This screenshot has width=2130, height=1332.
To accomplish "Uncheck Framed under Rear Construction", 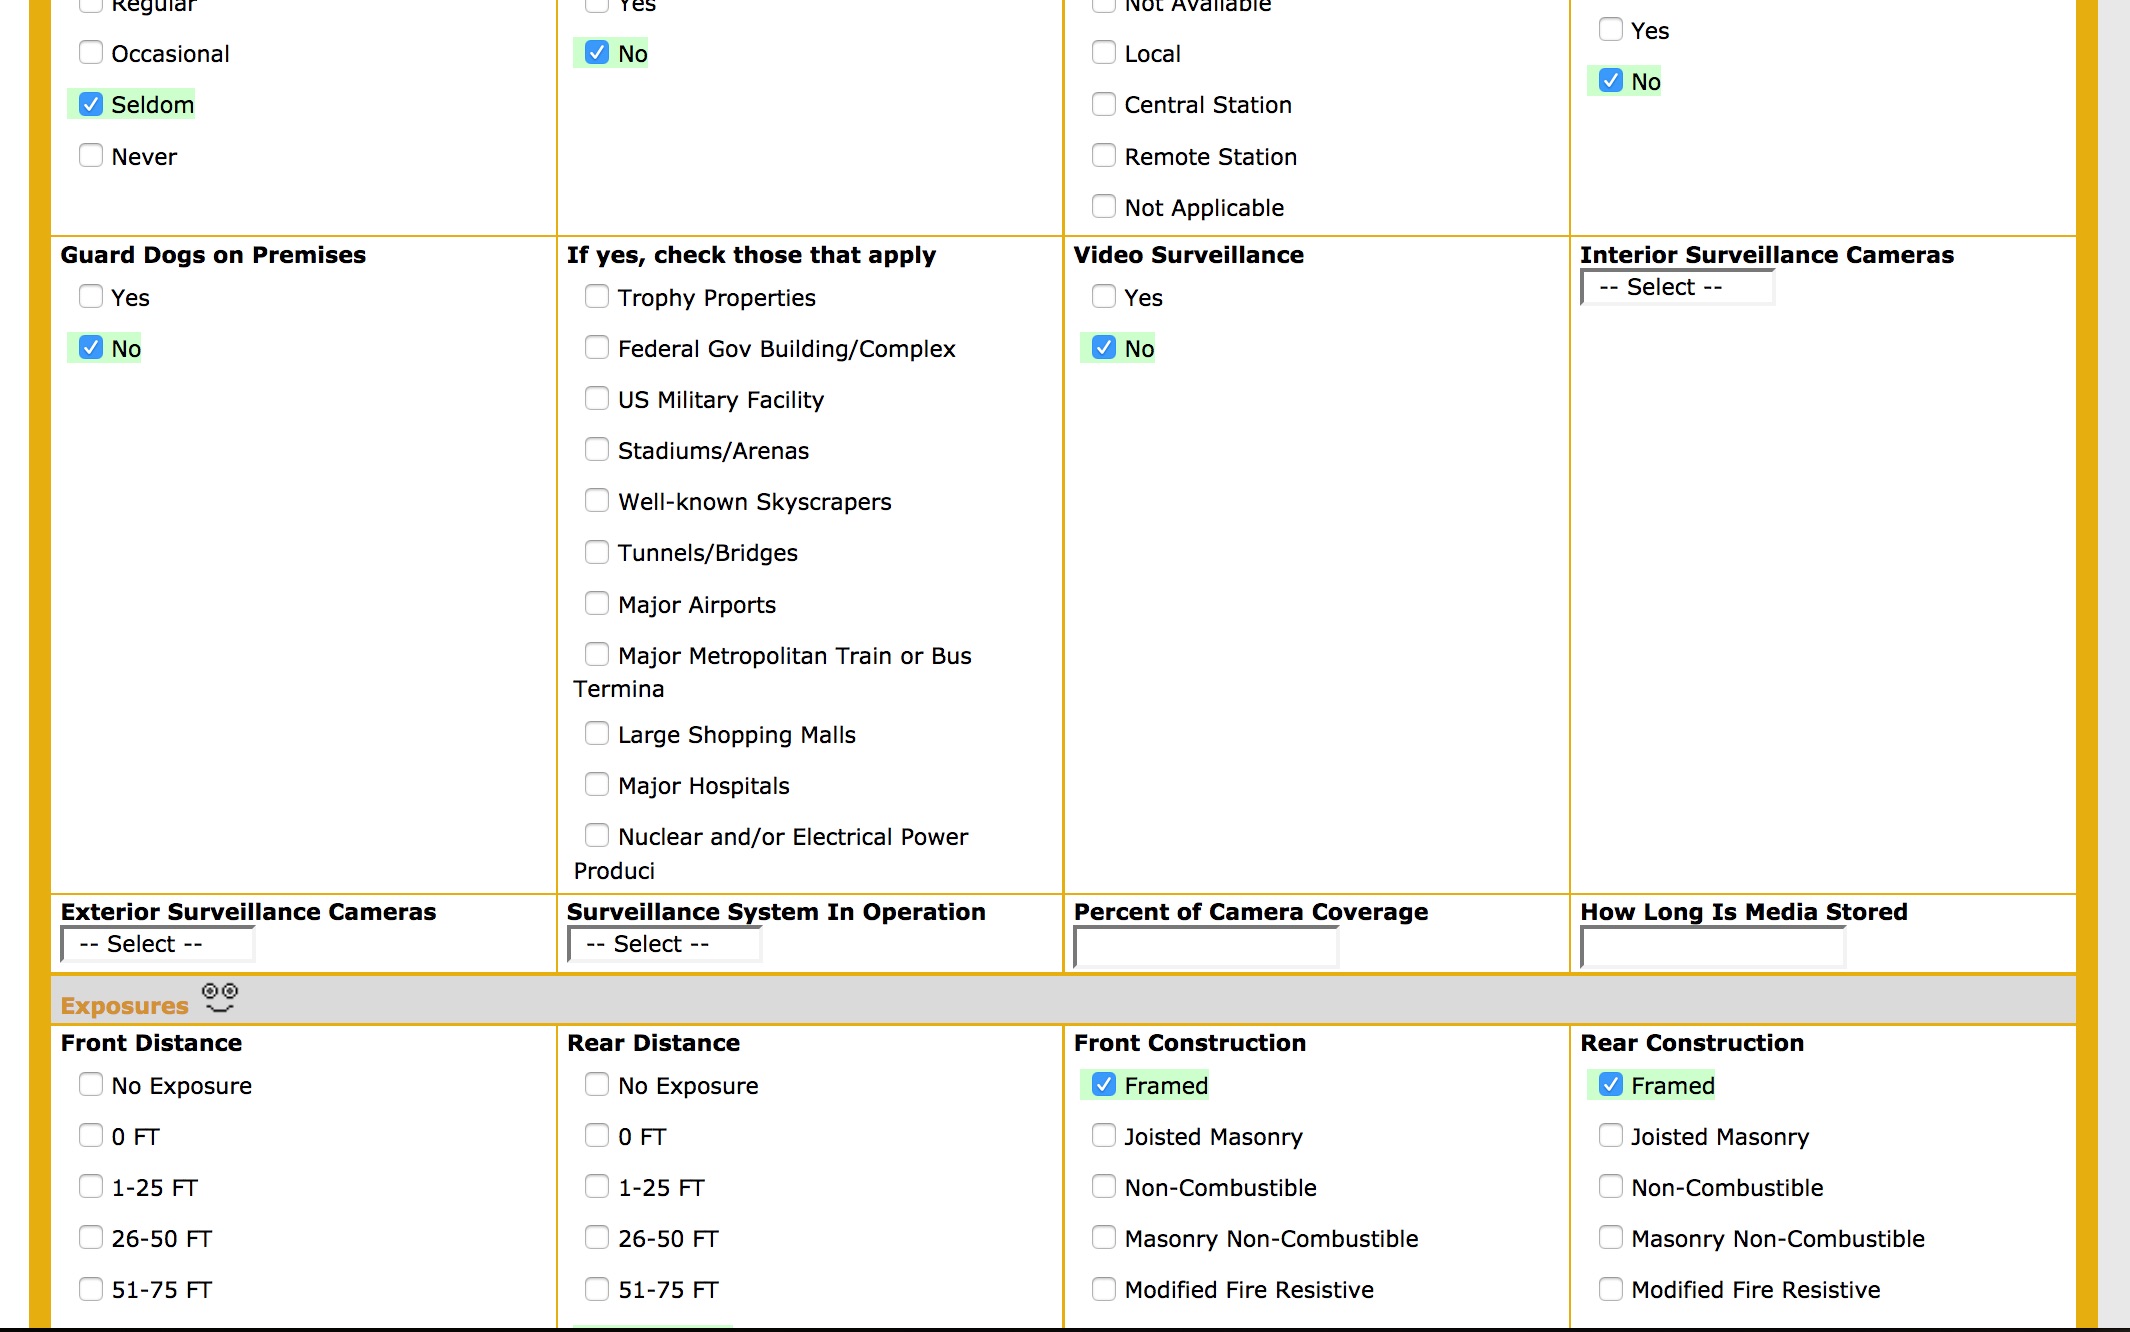I will [1610, 1084].
